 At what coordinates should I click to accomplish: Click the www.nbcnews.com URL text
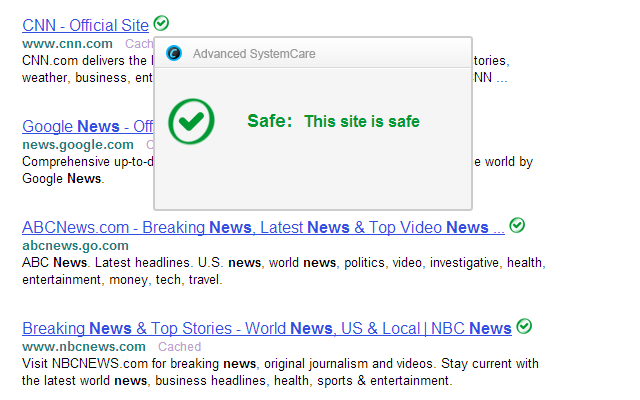84,347
